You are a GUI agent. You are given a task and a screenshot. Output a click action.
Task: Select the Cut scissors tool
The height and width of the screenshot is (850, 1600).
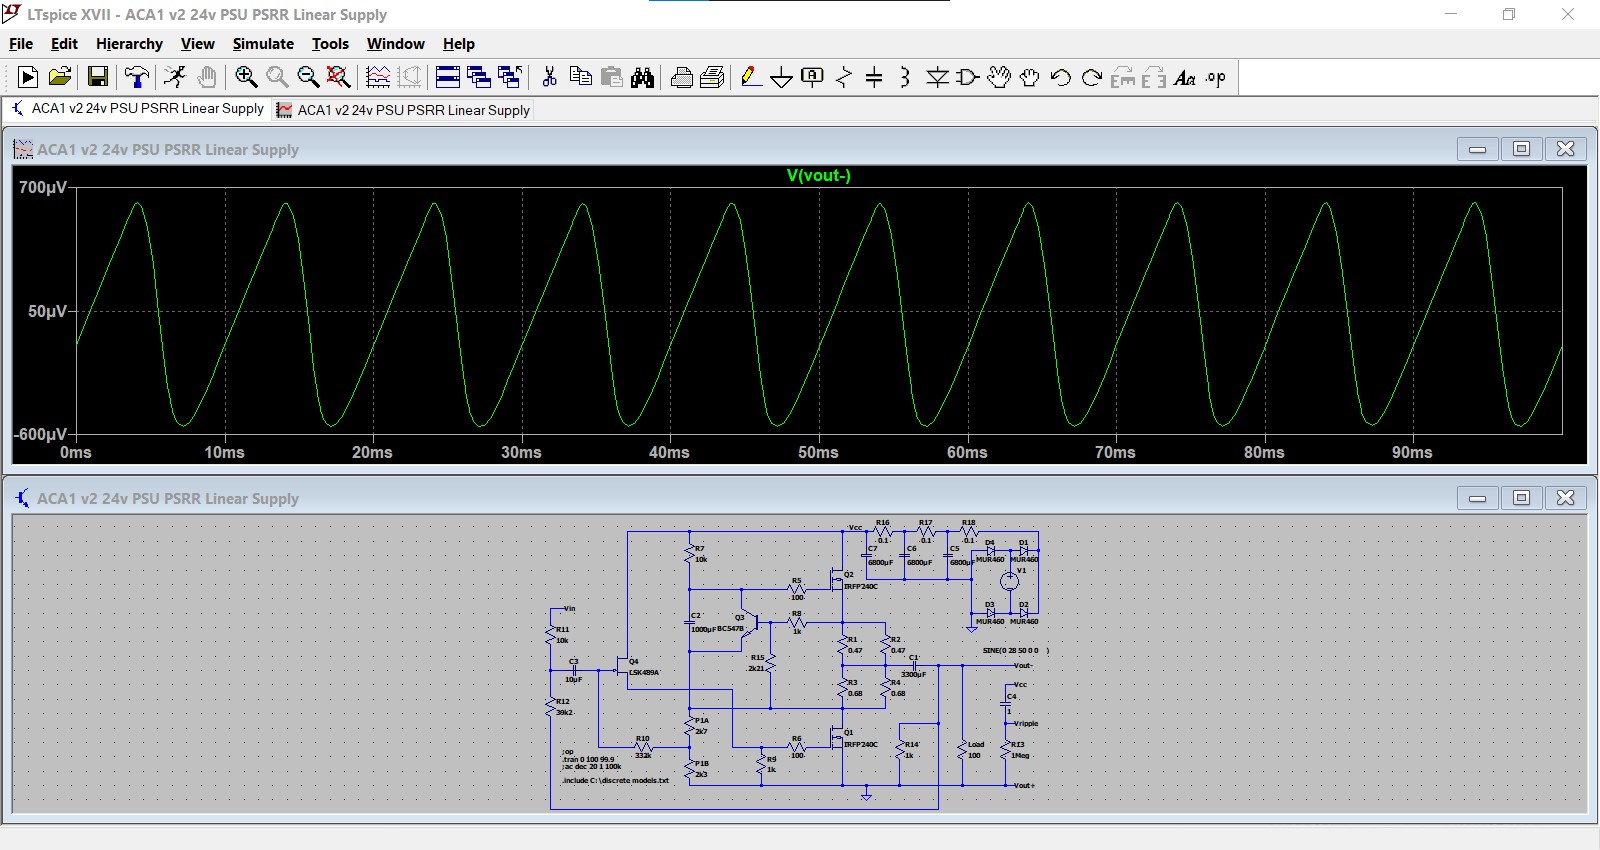pos(549,77)
